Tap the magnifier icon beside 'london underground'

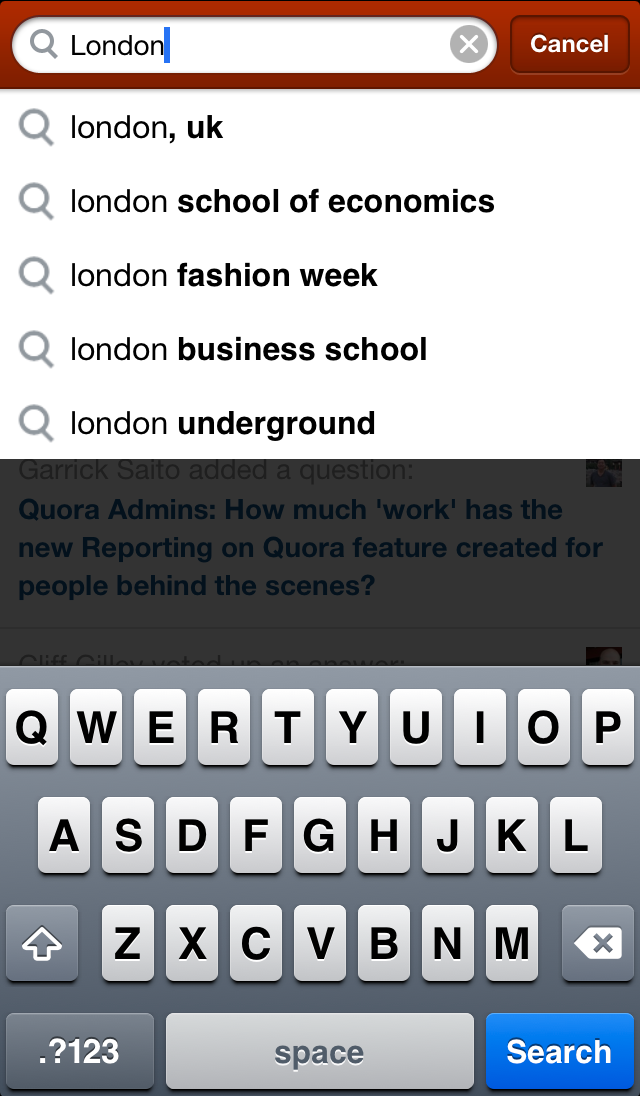click(37, 424)
